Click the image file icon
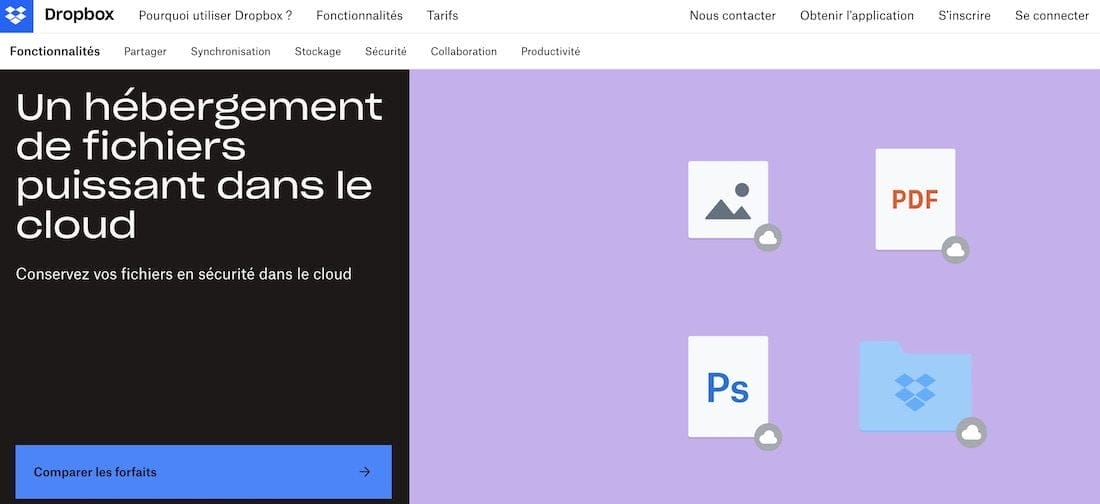This screenshot has width=1100, height=504. [x=728, y=200]
